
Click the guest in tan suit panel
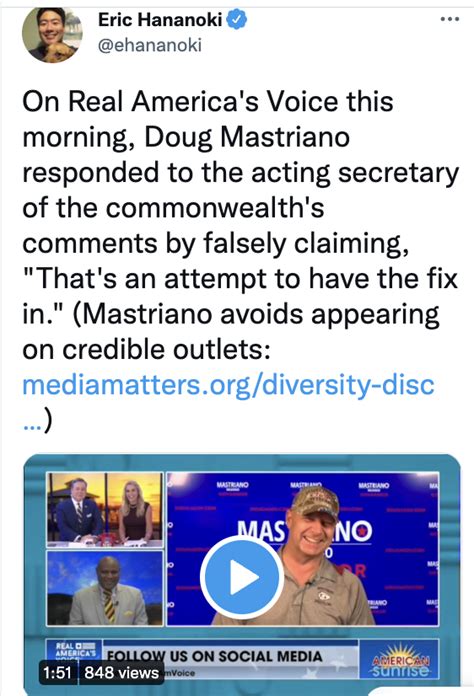[105, 588]
